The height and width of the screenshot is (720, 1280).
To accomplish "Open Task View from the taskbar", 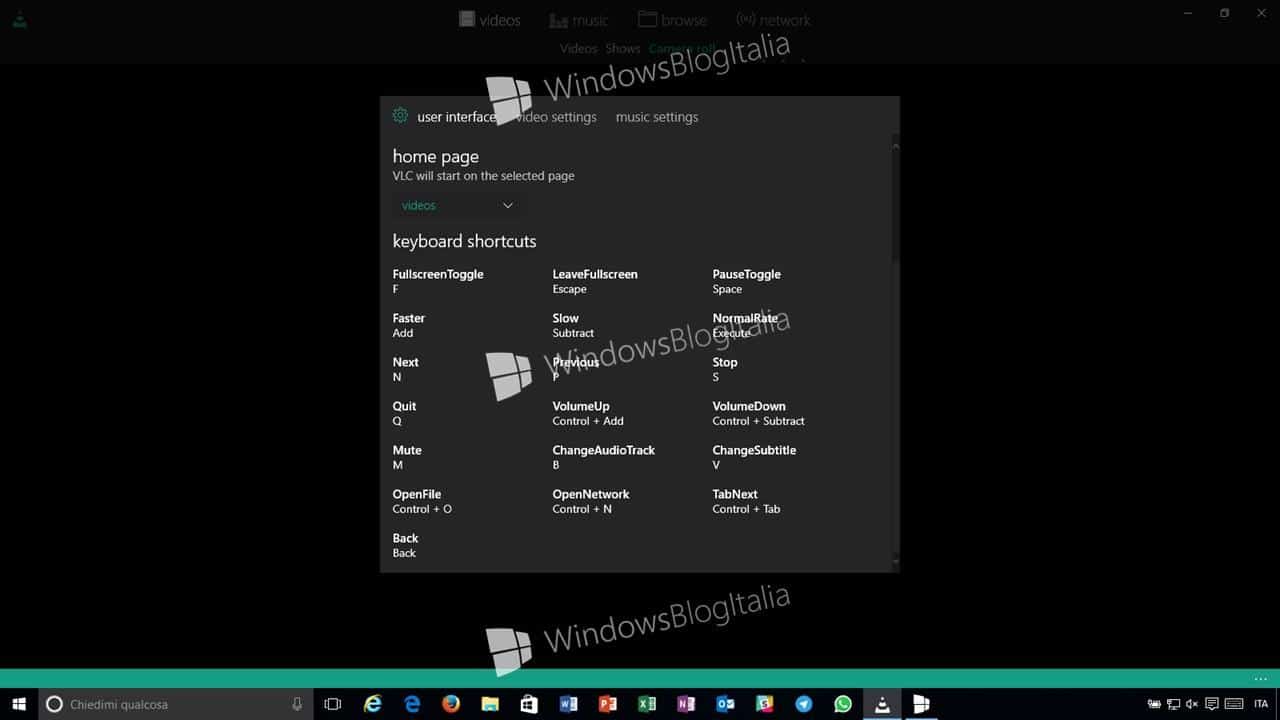I will point(333,704).
